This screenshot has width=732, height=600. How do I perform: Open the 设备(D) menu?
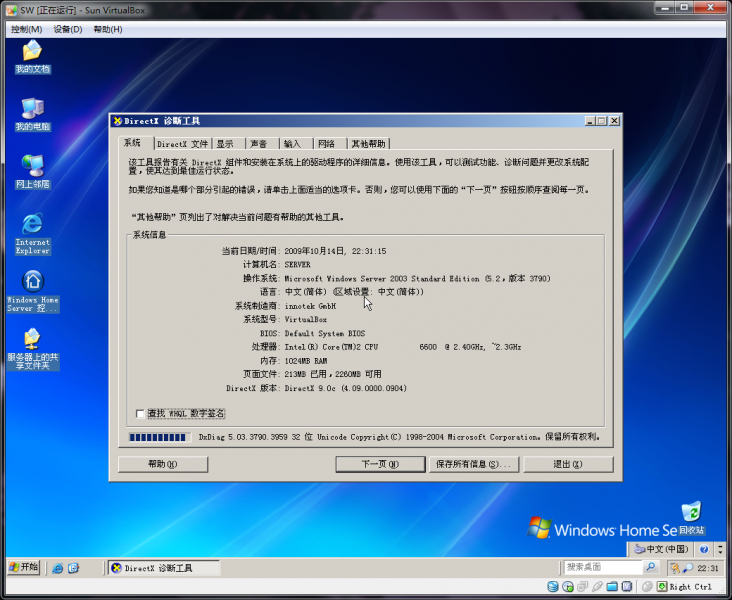click(x=68, y=29)
